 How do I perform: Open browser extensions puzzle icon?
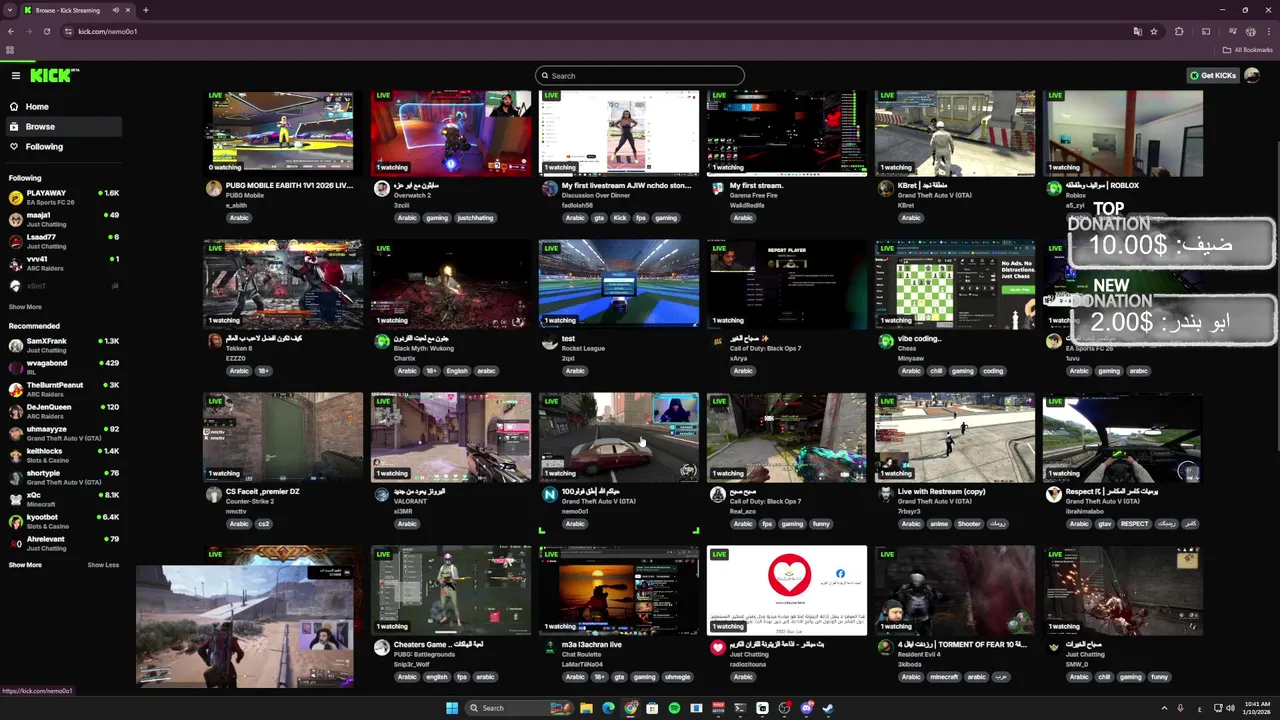pos(1179,31)
